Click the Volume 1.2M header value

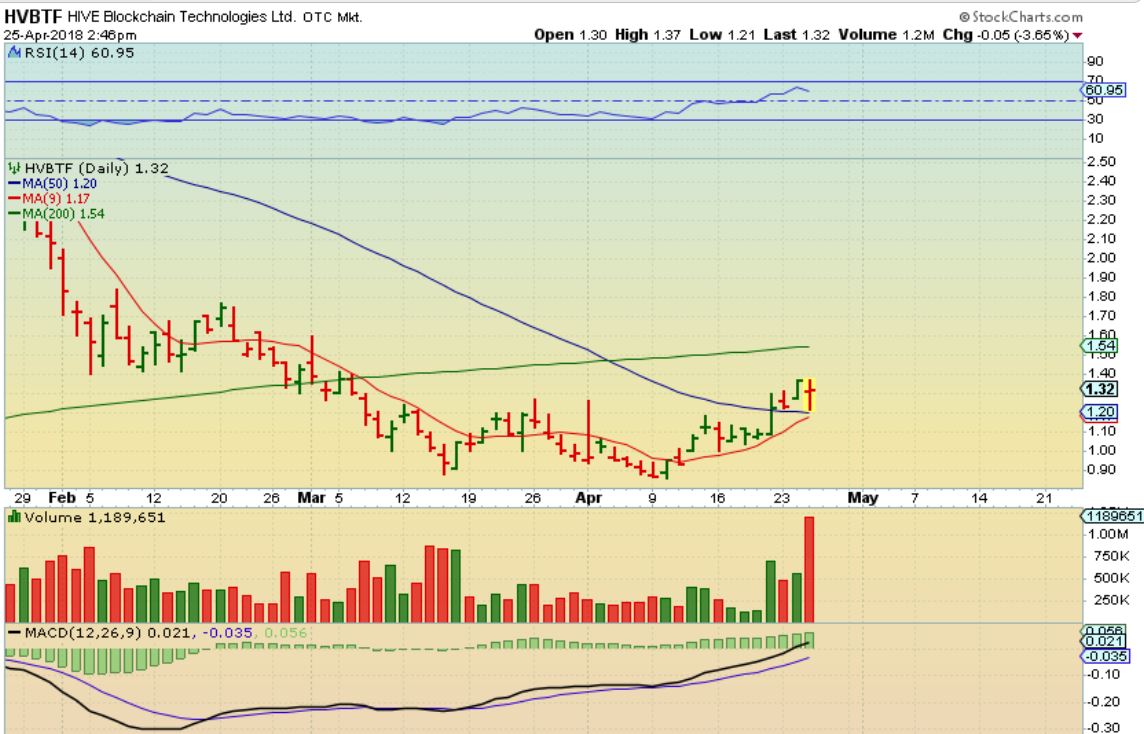pyautogui.click(x=886, y=34)
